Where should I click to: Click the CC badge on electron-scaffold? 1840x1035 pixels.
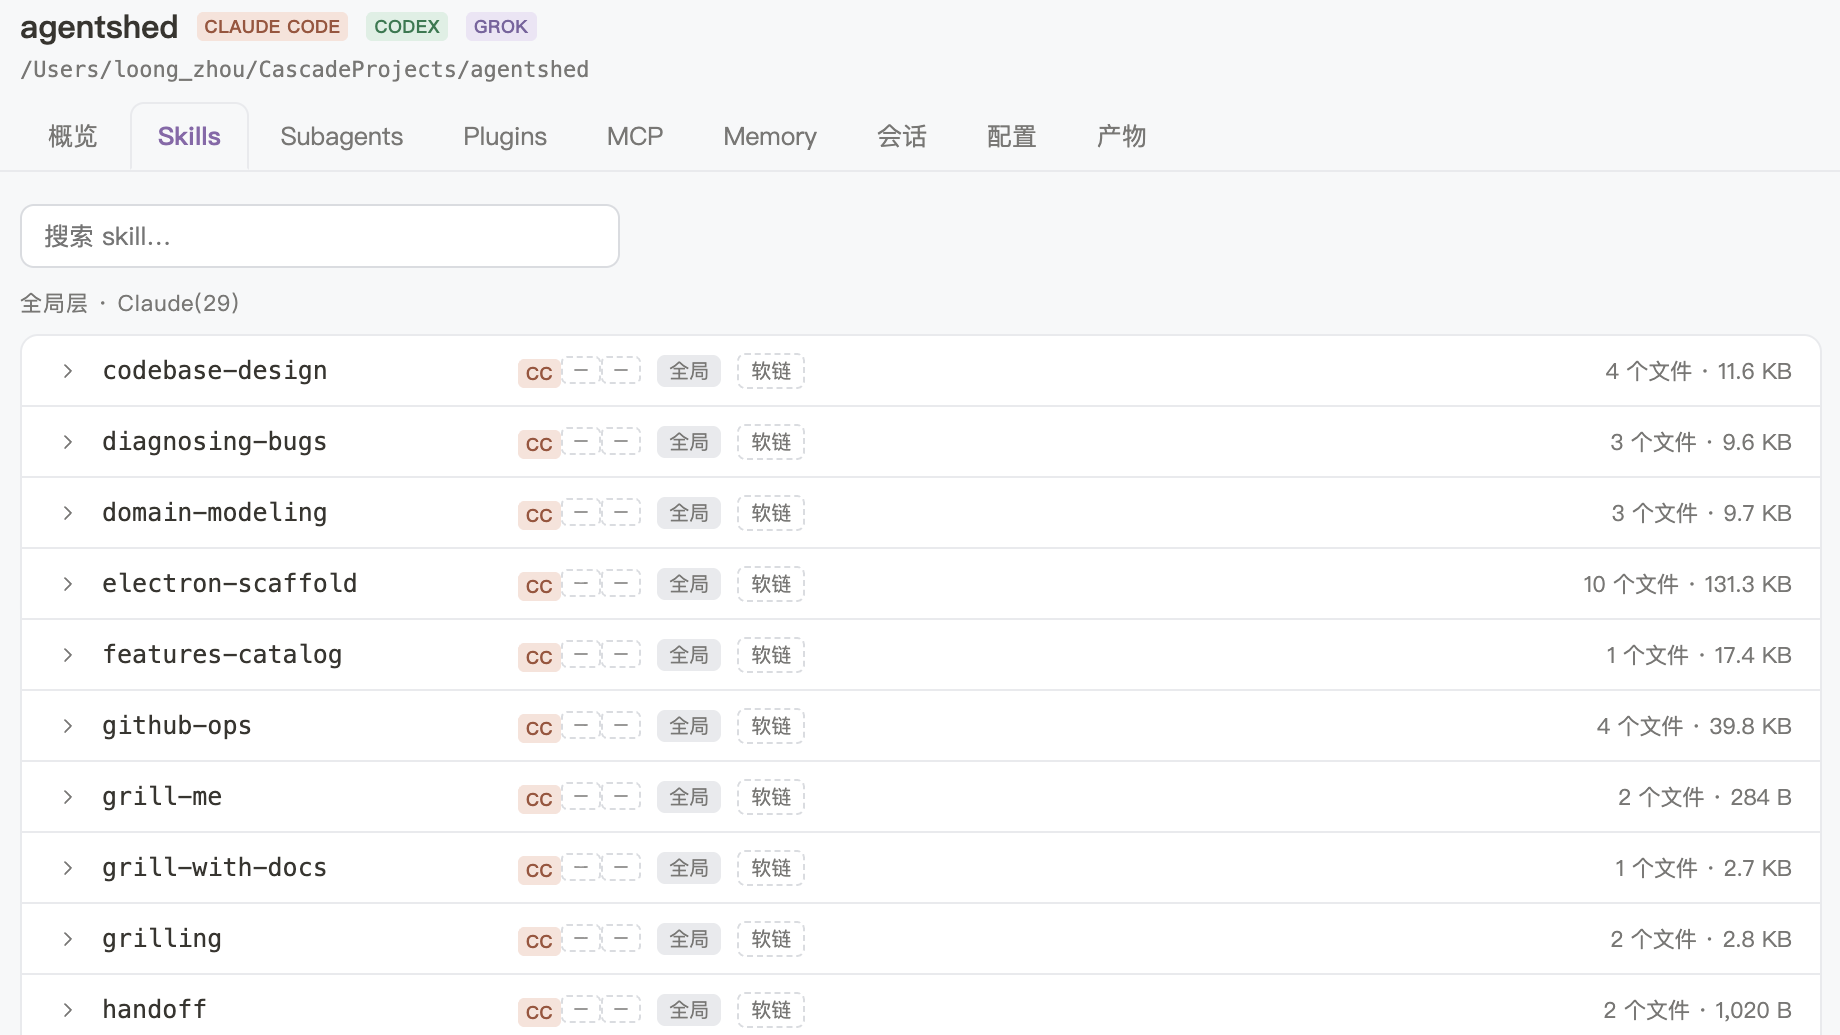pos(539,586)
